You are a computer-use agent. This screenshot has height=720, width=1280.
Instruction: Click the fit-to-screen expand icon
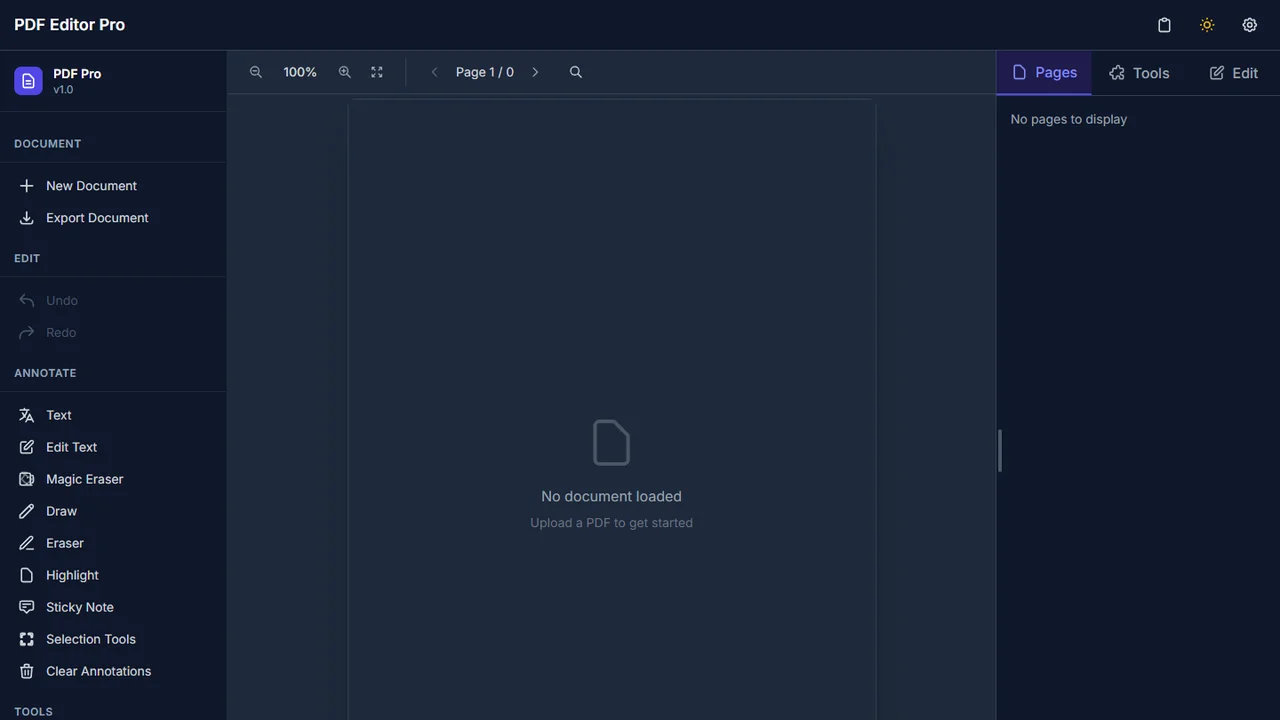pyautogui.click(x=377, y=72)
